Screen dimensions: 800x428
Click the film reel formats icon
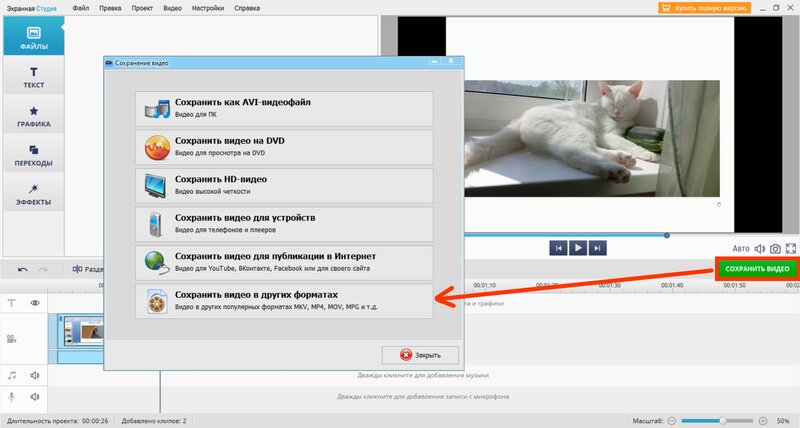click(157, 301)
